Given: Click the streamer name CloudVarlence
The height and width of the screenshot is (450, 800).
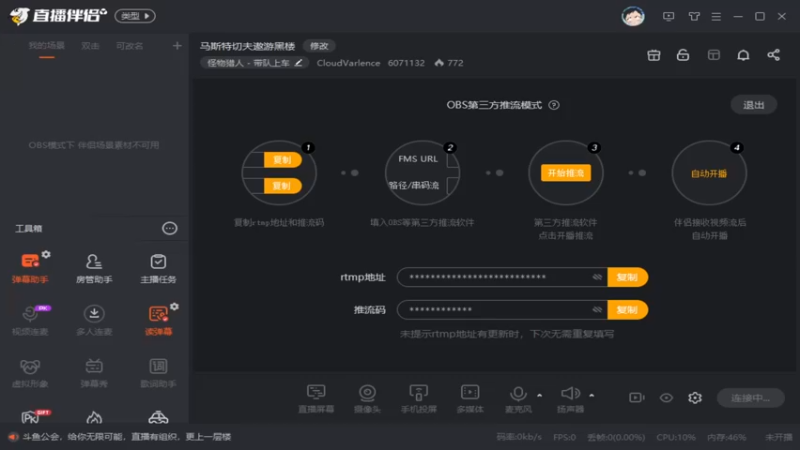Looking at the screenshot, I should pos(348,63).
